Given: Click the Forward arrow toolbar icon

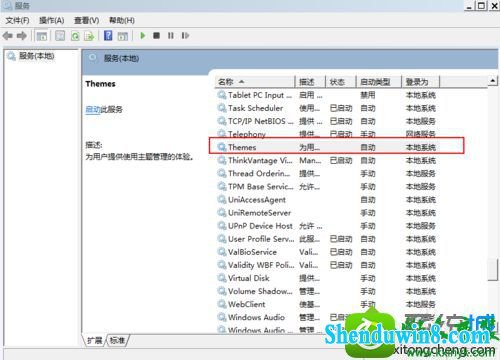Looking at the screenshot, I should [22, 36].
